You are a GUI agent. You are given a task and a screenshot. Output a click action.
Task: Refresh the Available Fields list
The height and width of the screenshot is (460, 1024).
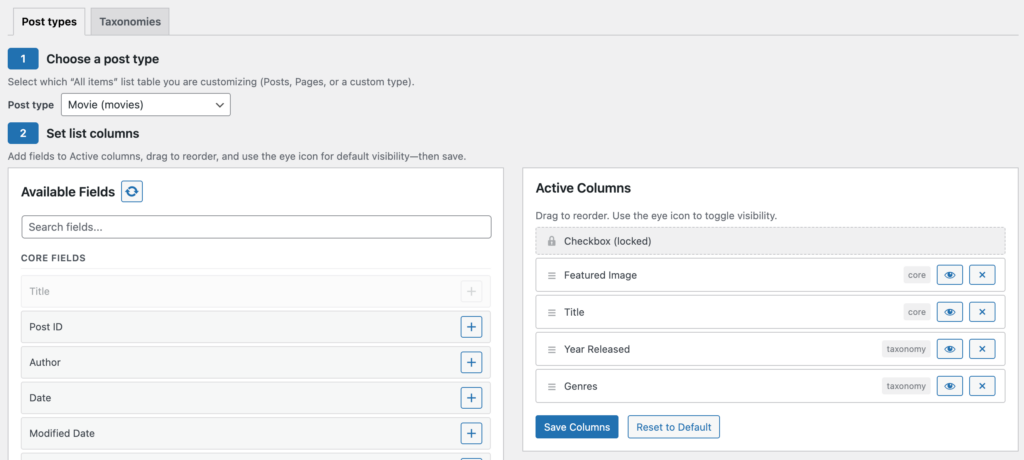click(x=132, y=191)
